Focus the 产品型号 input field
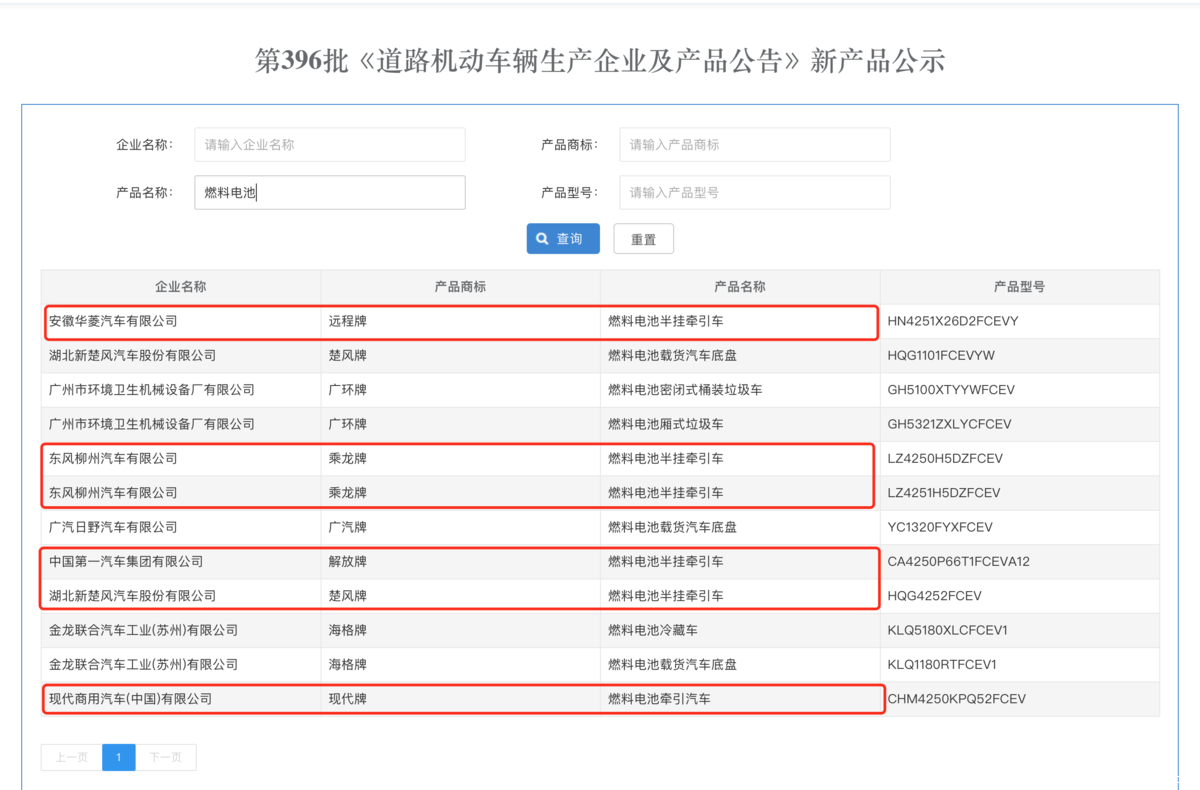The image size is (1200, 790). 755,192
